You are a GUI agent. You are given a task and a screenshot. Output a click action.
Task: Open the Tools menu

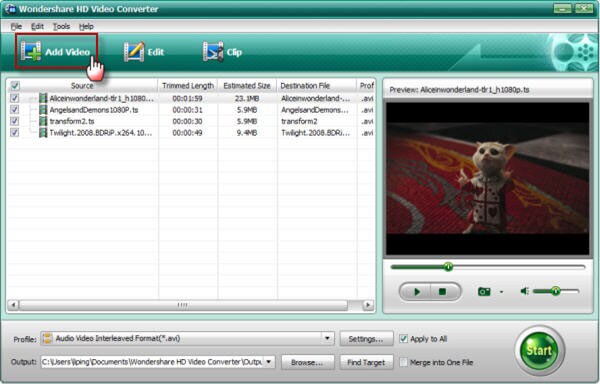click(61, 26)
